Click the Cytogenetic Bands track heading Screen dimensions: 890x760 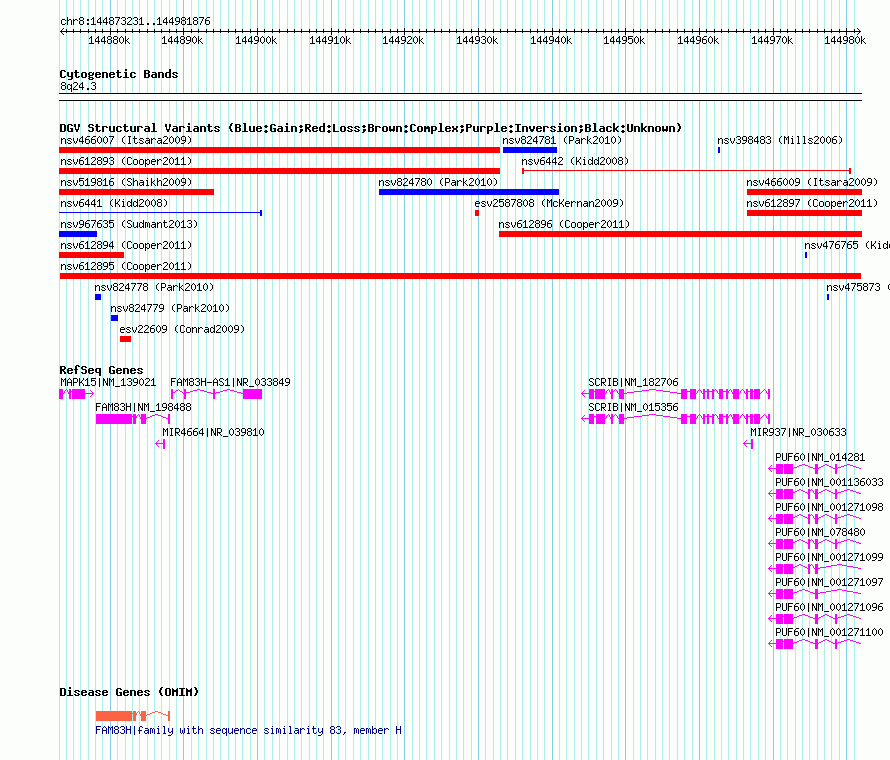pyautogui.click(x=119, y=74)
